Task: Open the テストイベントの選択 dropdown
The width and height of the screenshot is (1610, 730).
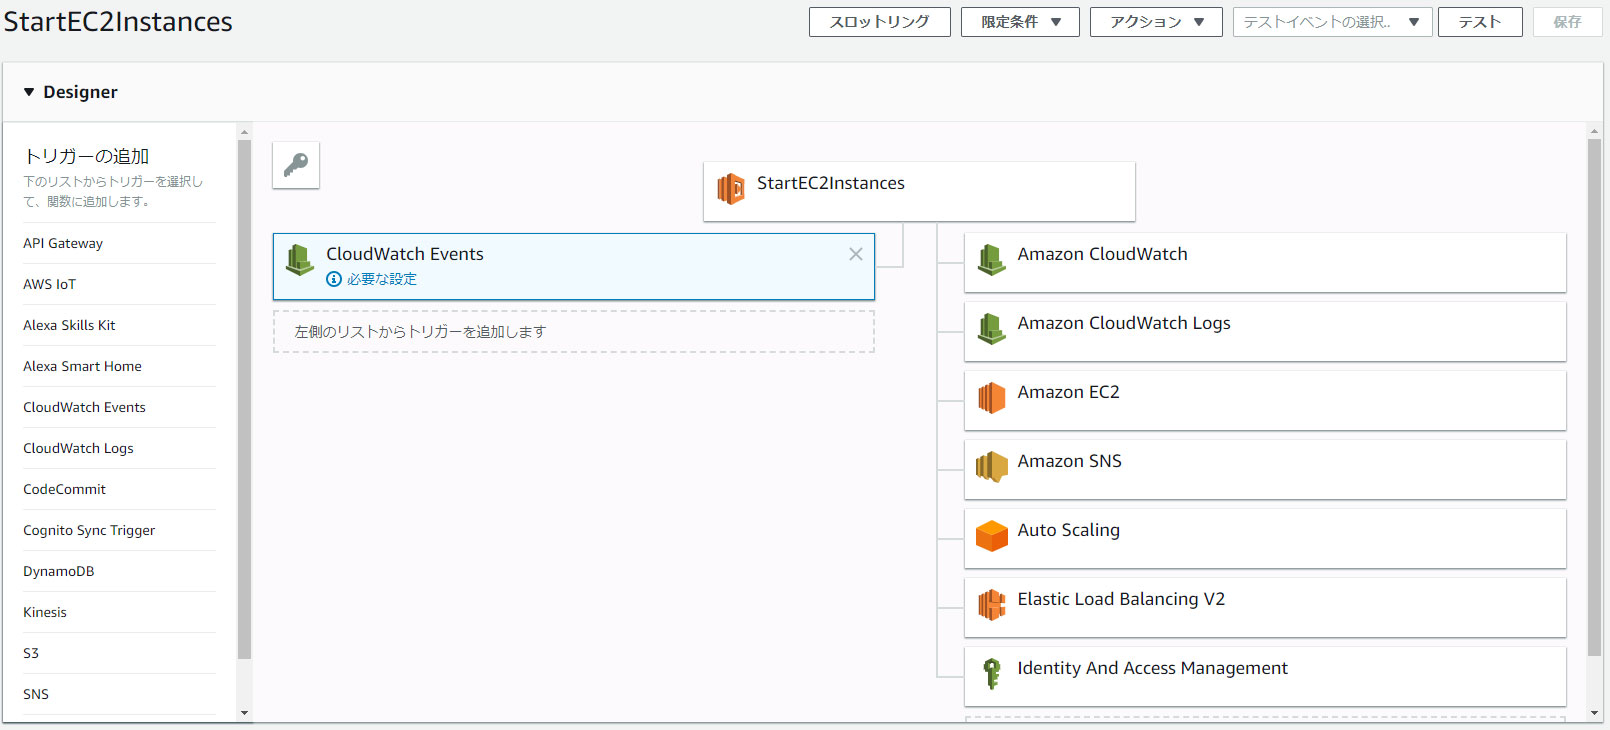Action: [1333, 22]
